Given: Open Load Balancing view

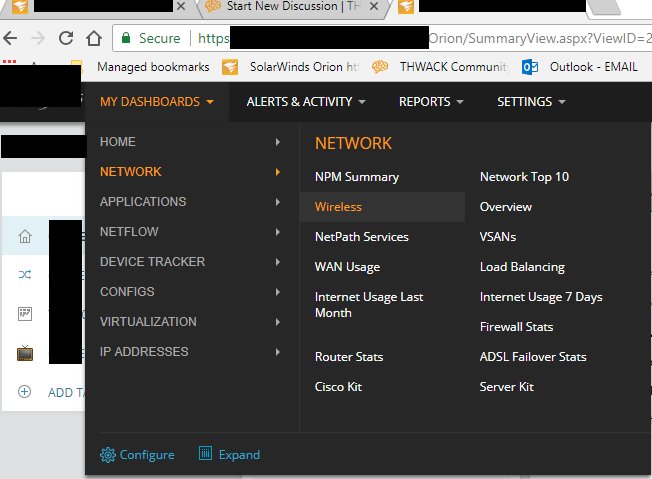Looking at the screenshot, I should pyautogui.click(x=522, y=267).
